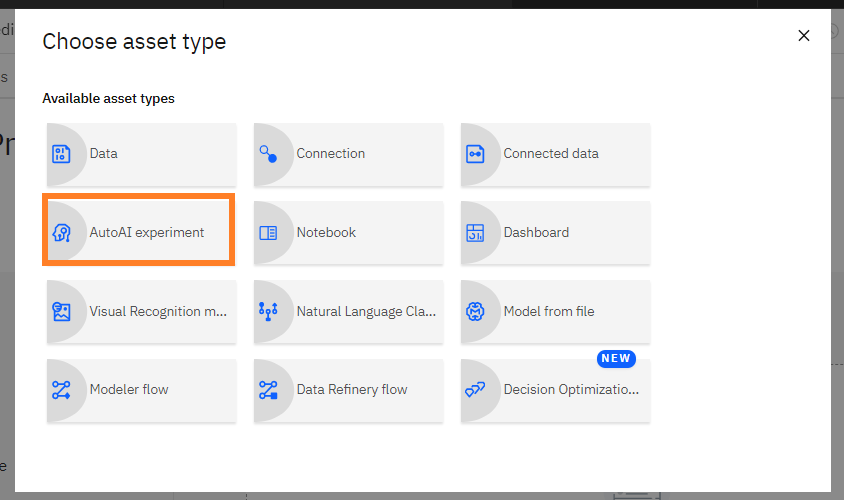Viewport: 844px width, 500px height.
Task: Click the Visual Recognition model icon
Action: [x=61, y=312]
